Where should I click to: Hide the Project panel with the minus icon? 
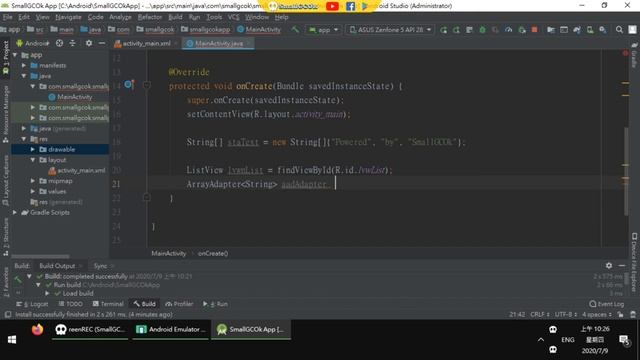click(102, 43)
